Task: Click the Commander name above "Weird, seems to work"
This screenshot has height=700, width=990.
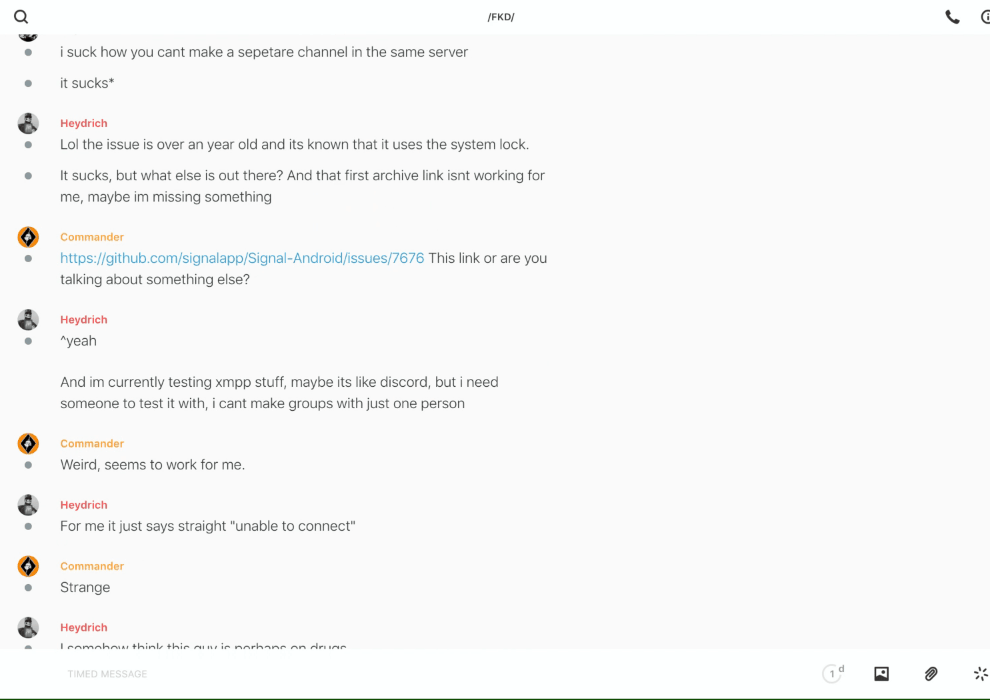Action: pos(92,443)
